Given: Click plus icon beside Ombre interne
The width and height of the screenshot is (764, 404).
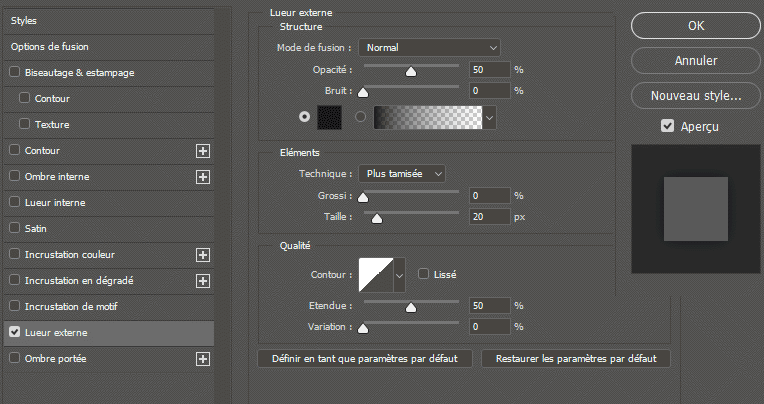Looking at the screenshot, I should tap(203, 177).
